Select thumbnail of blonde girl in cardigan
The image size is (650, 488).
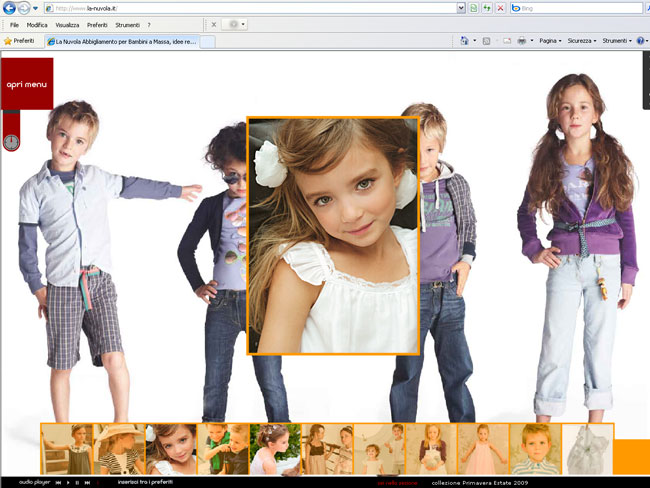pyautogui.click(x=431, y=449)
